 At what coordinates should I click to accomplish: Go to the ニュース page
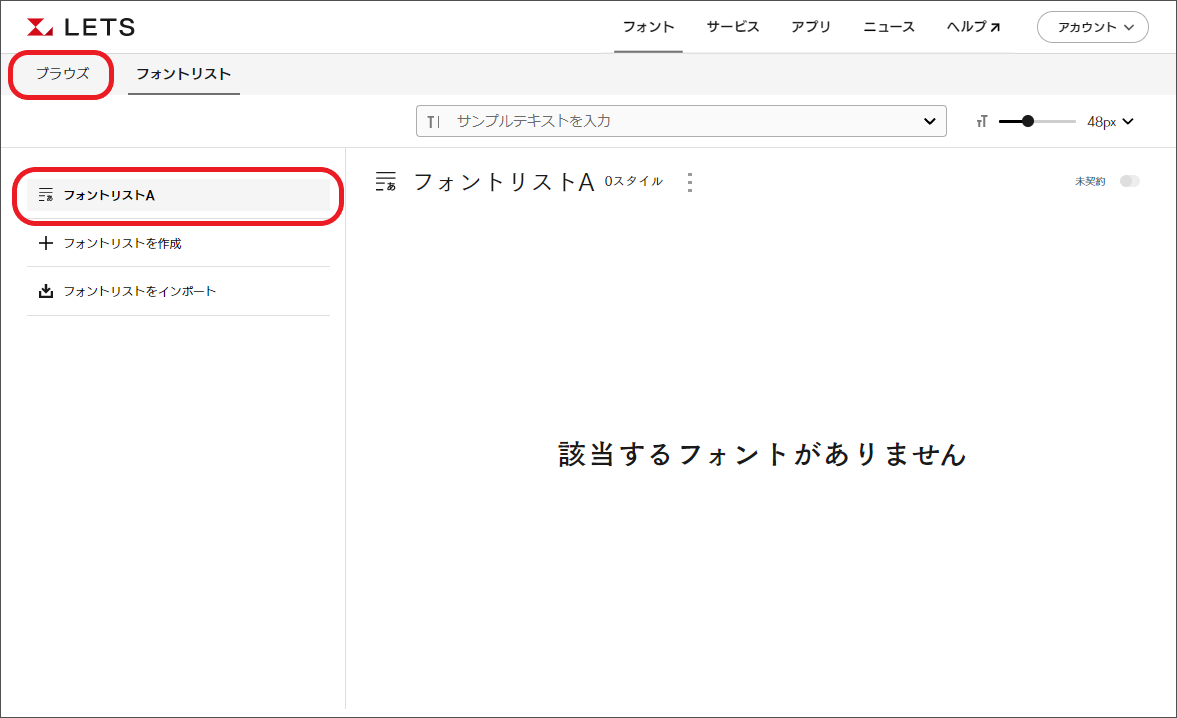tap(888, 27)
